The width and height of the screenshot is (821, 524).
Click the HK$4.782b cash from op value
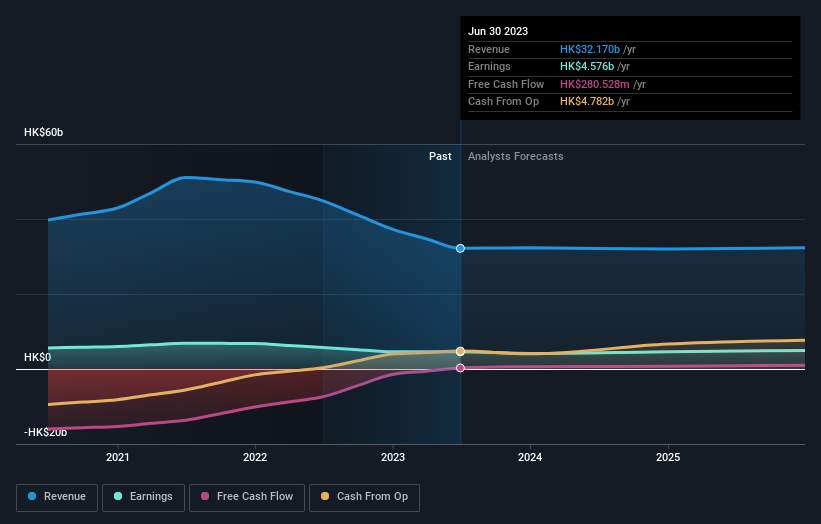pos(587,102)
